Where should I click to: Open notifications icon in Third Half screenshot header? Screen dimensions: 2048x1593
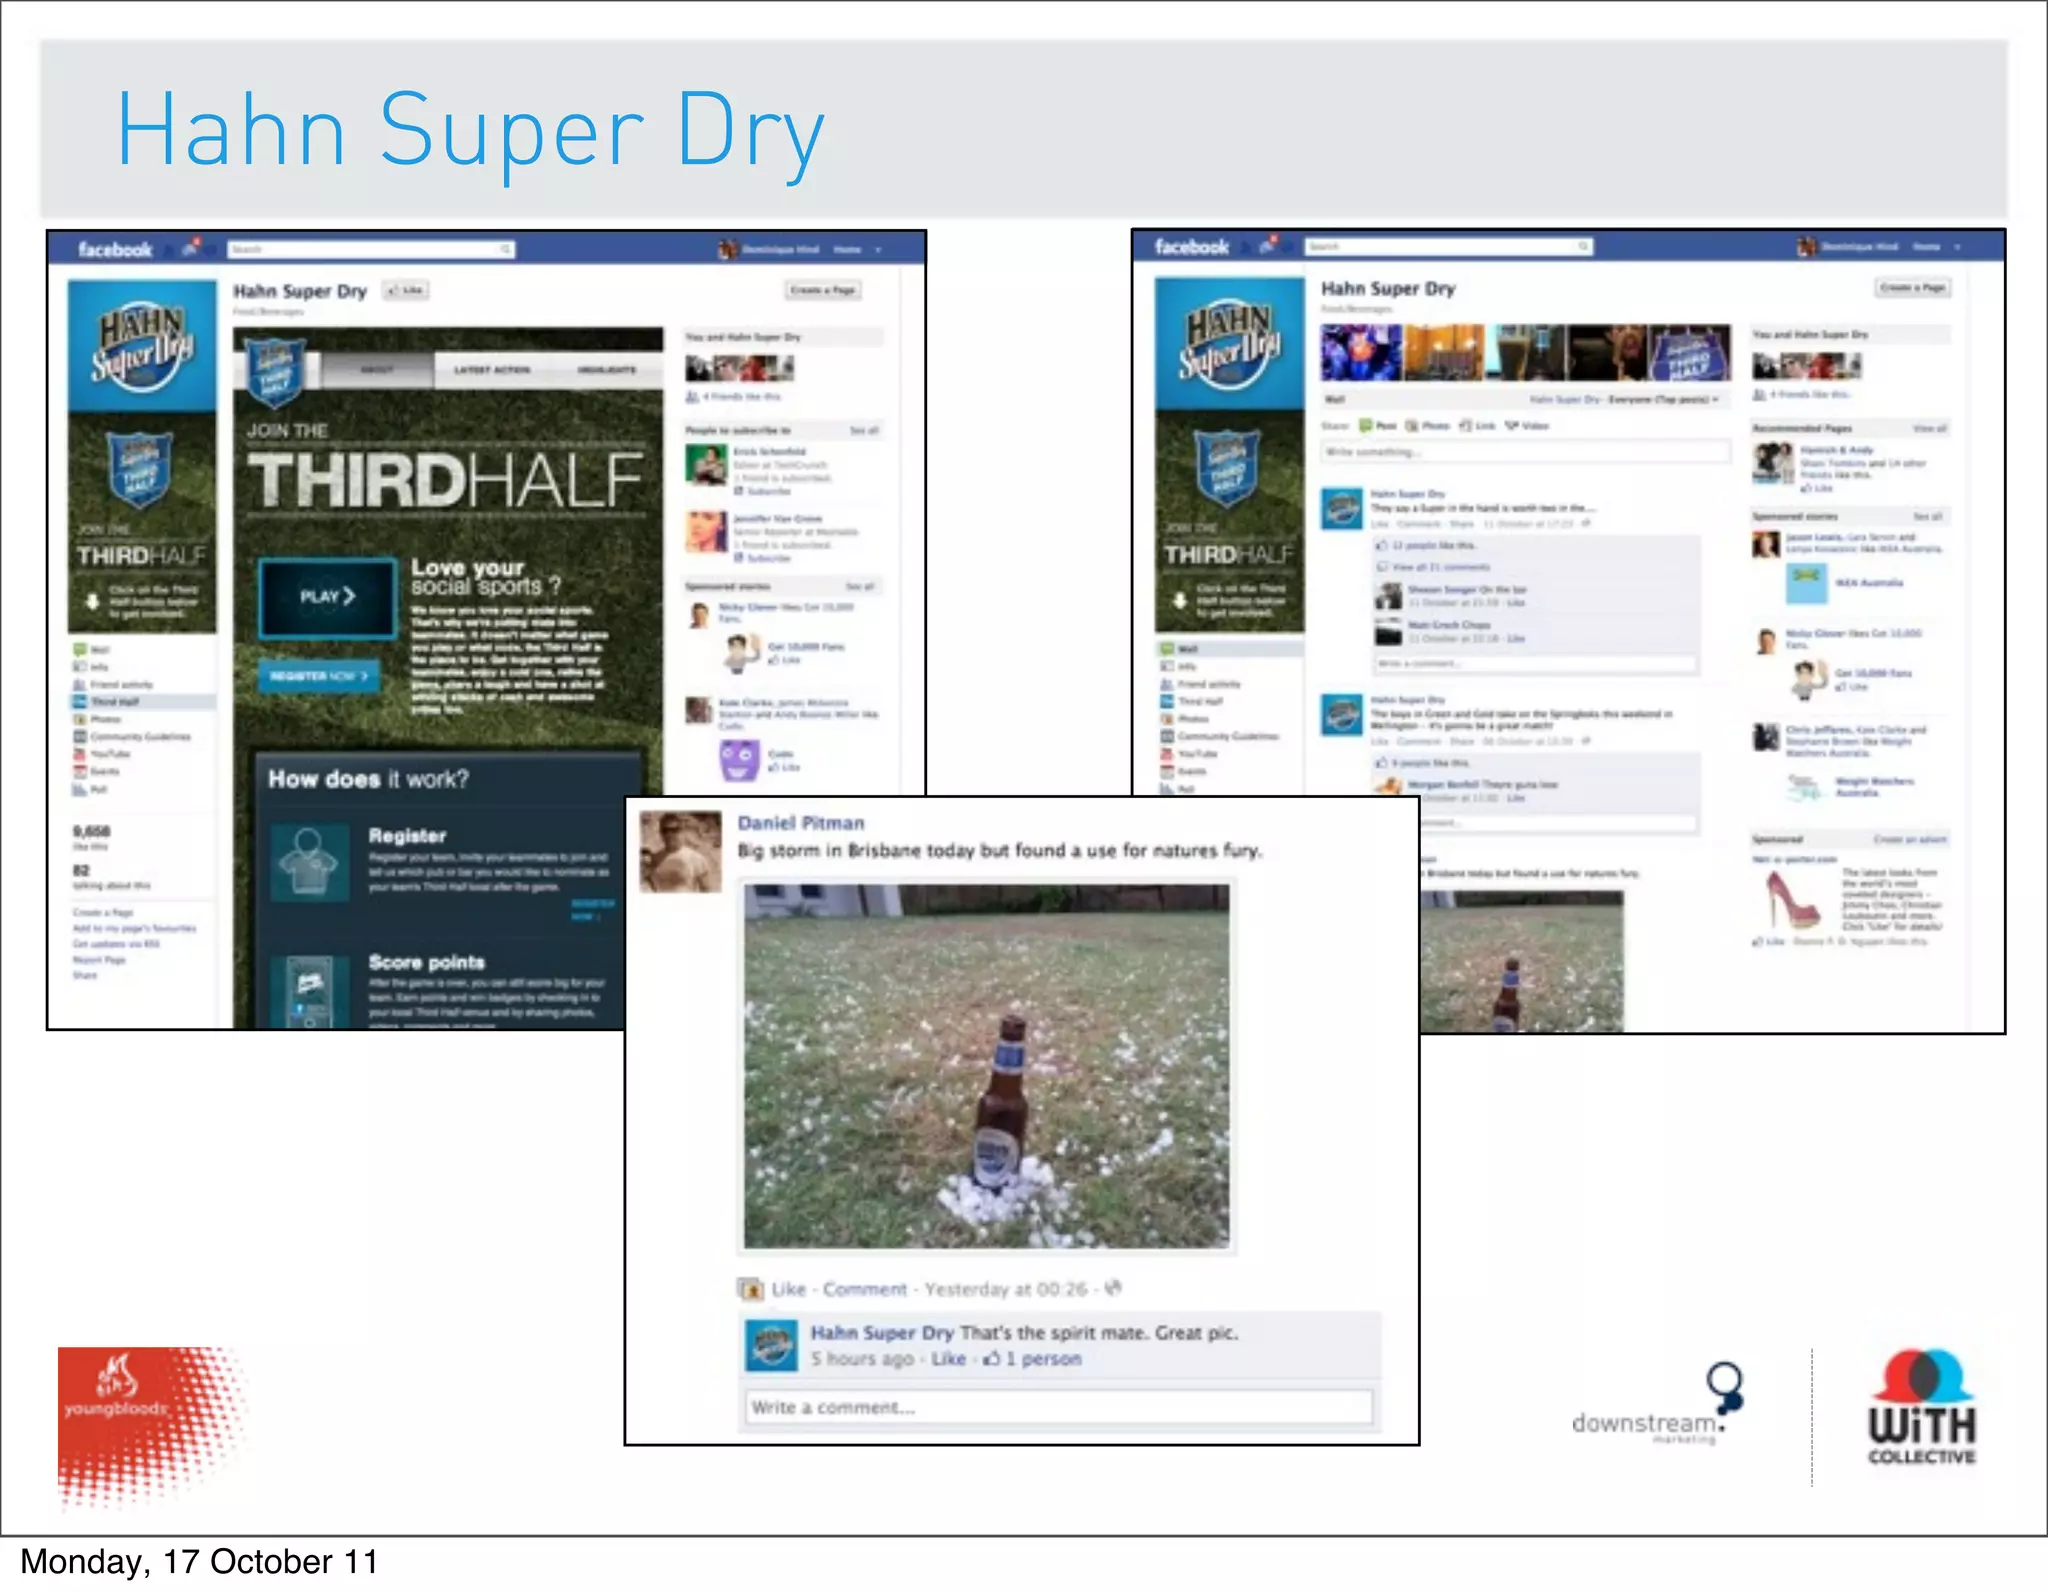[x=192, y=248]
